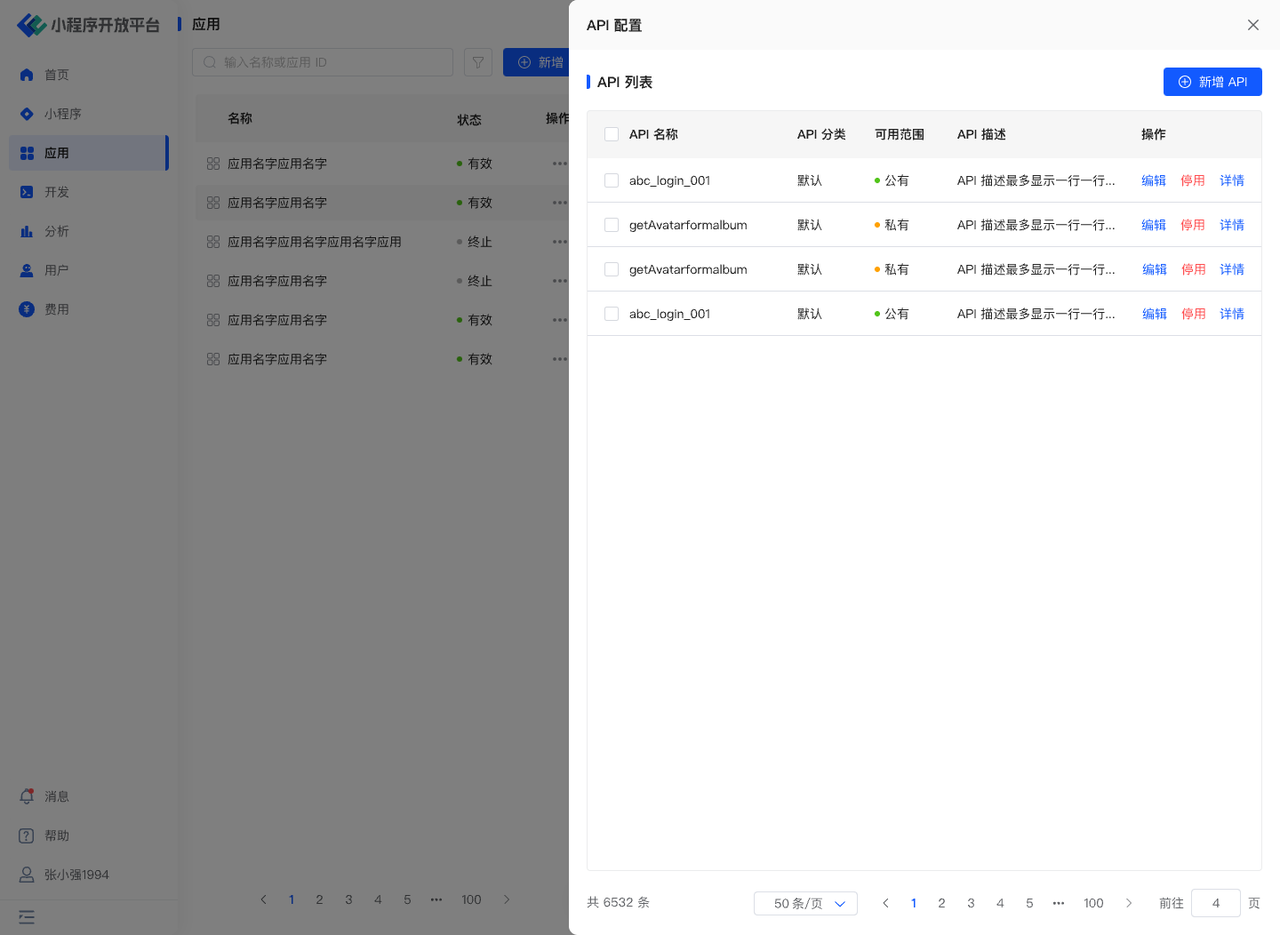This screenshot has height=935, width=1280.
Task: Toggle the select-all checkbox in API table header
Action: click(612, 134)
